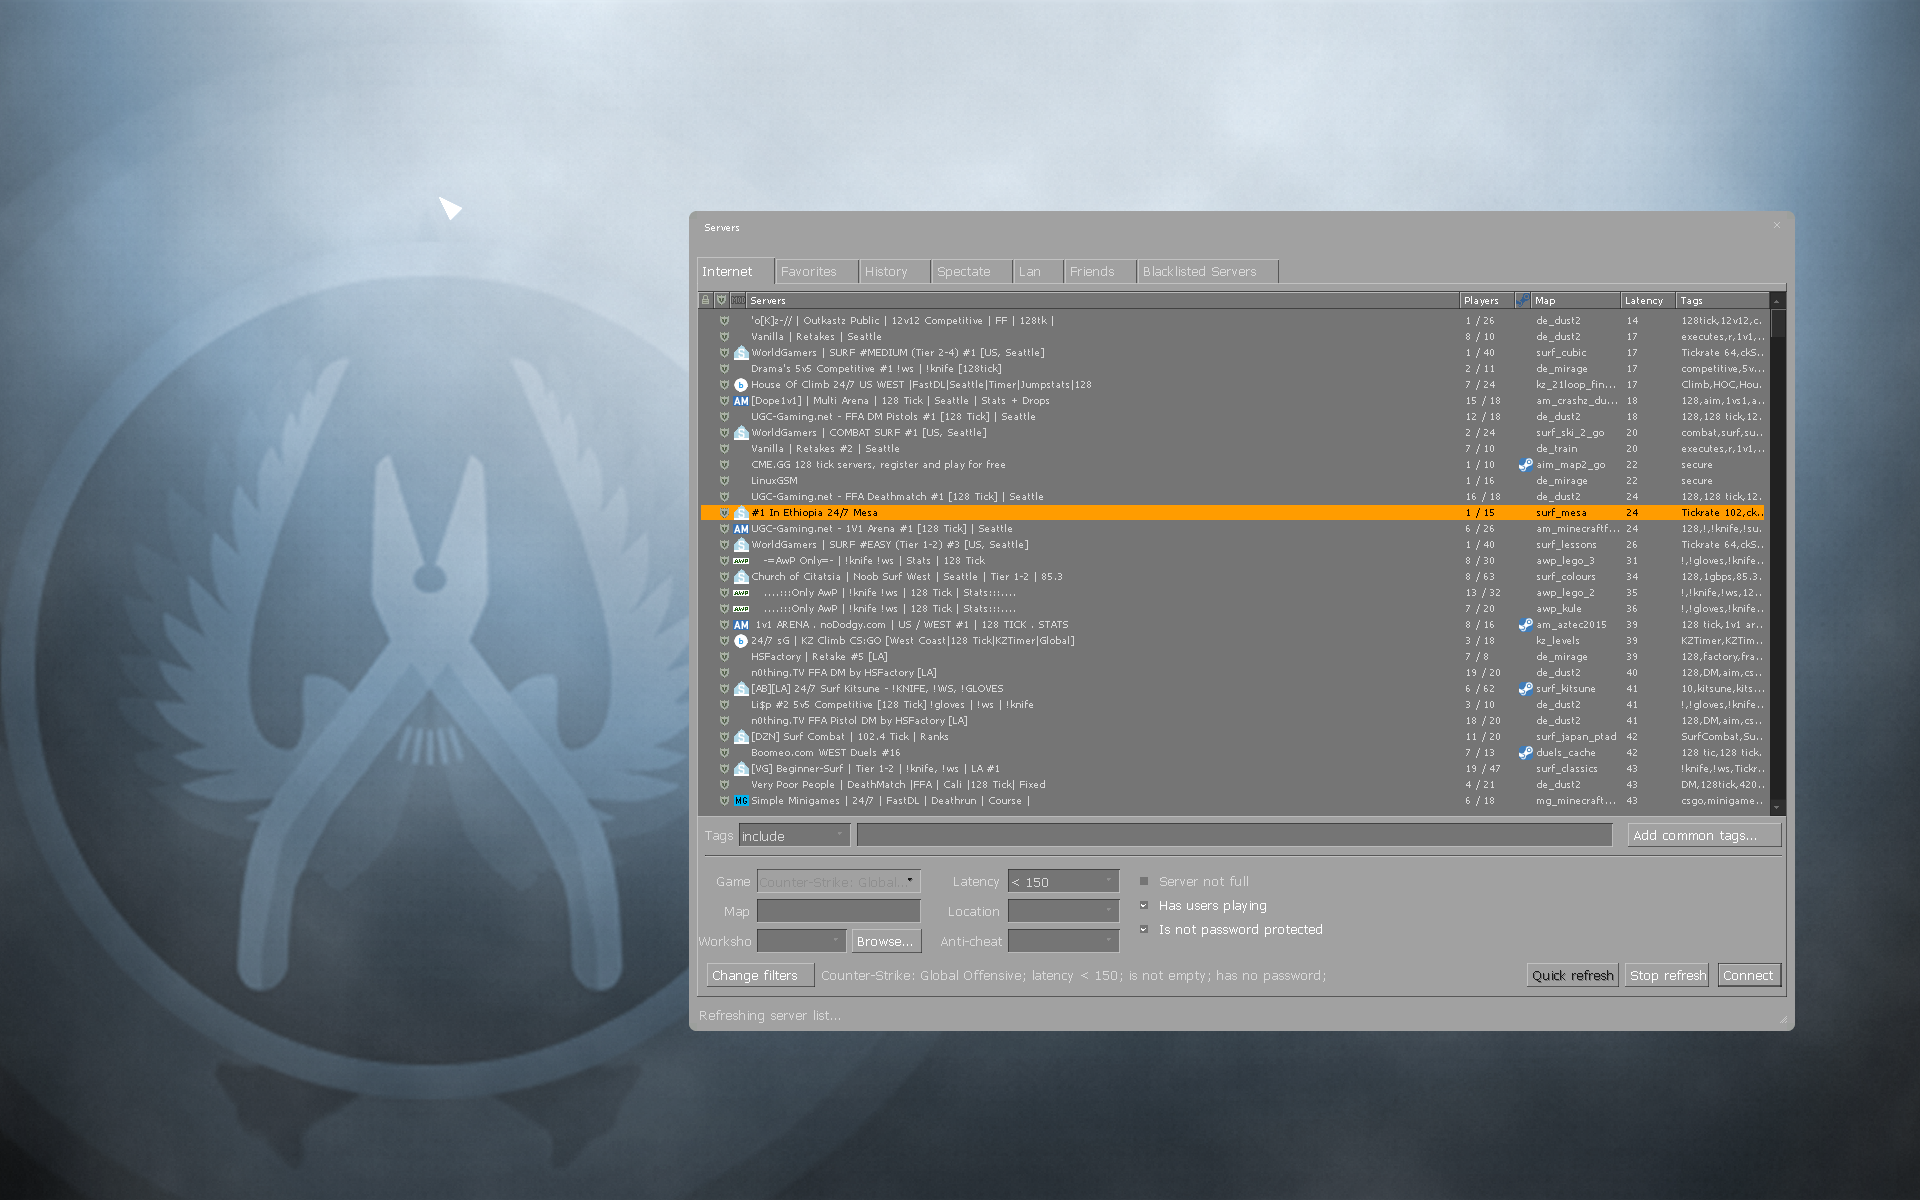Click the Steam icon beside aim_map2_go map

[1525, 464]
